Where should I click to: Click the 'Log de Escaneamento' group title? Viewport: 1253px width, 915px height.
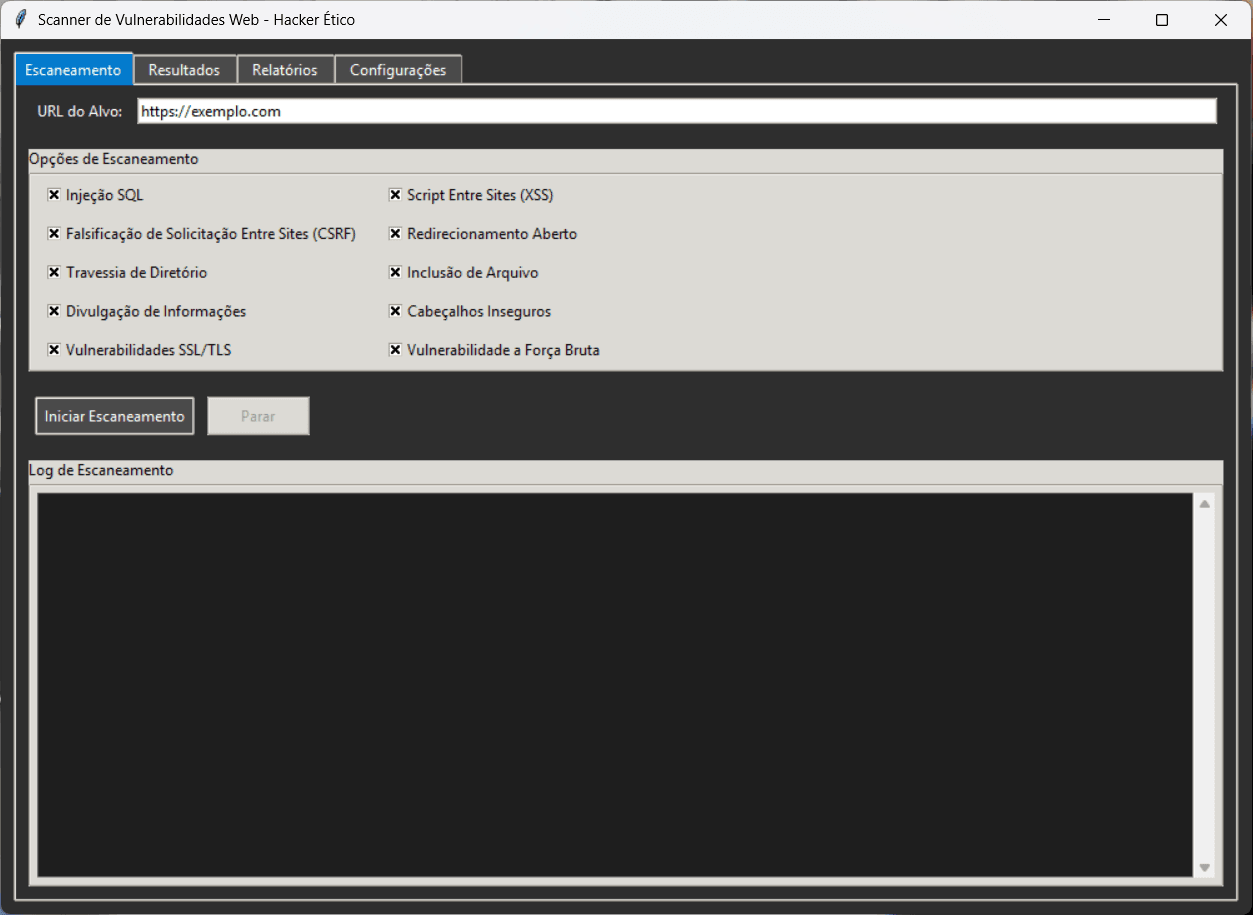click(101, 470)
